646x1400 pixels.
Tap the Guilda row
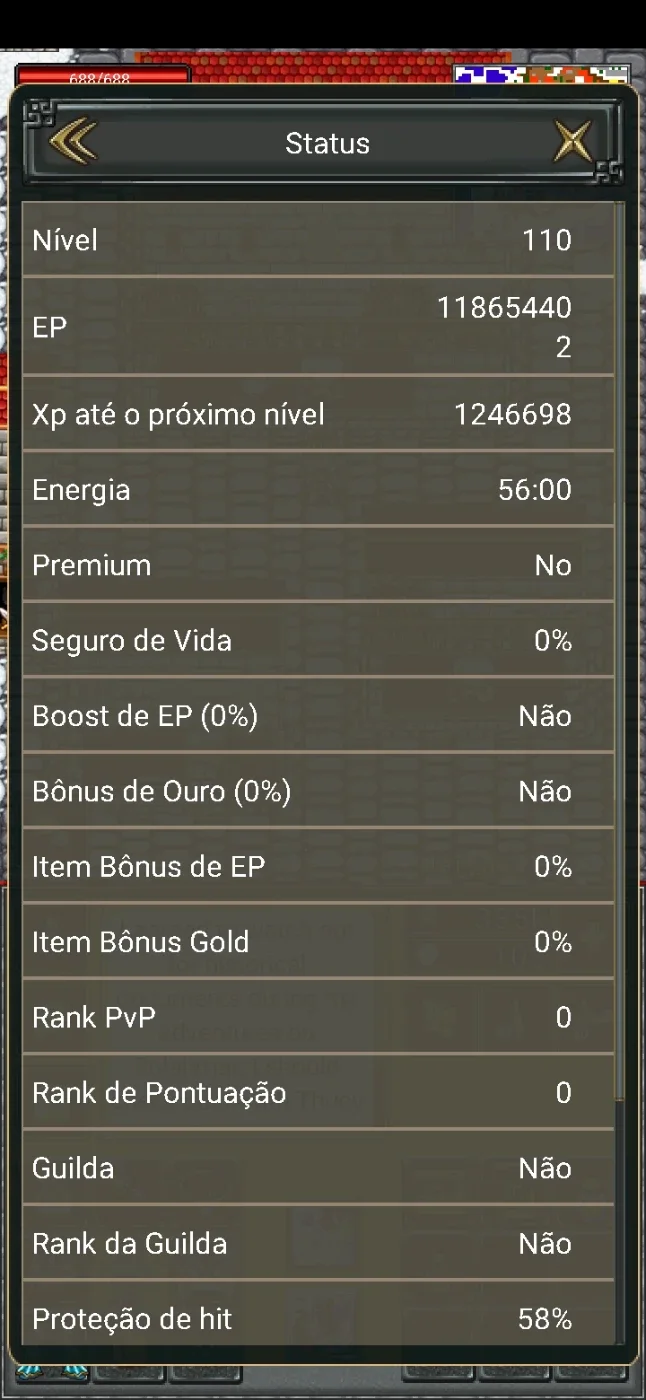tap(318, 1168)
